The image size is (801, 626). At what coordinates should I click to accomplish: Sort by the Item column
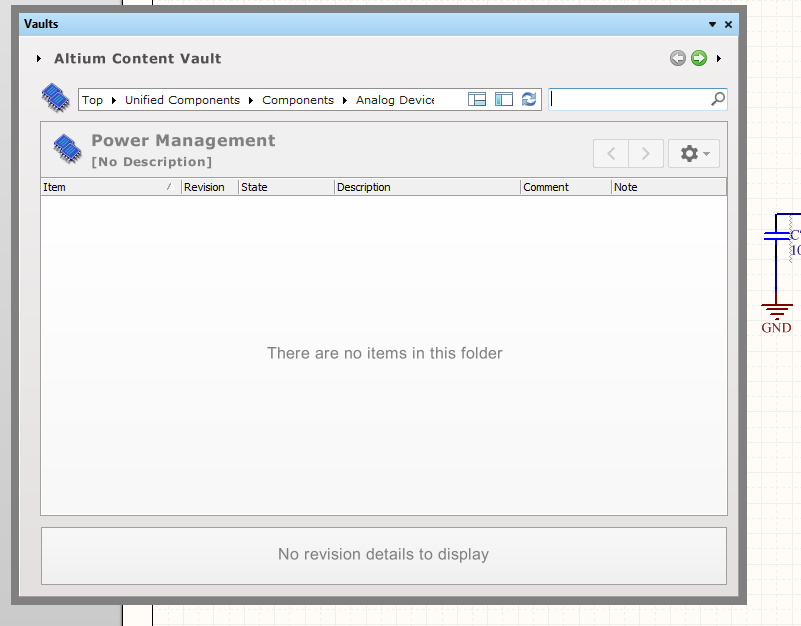click(110, 187)
